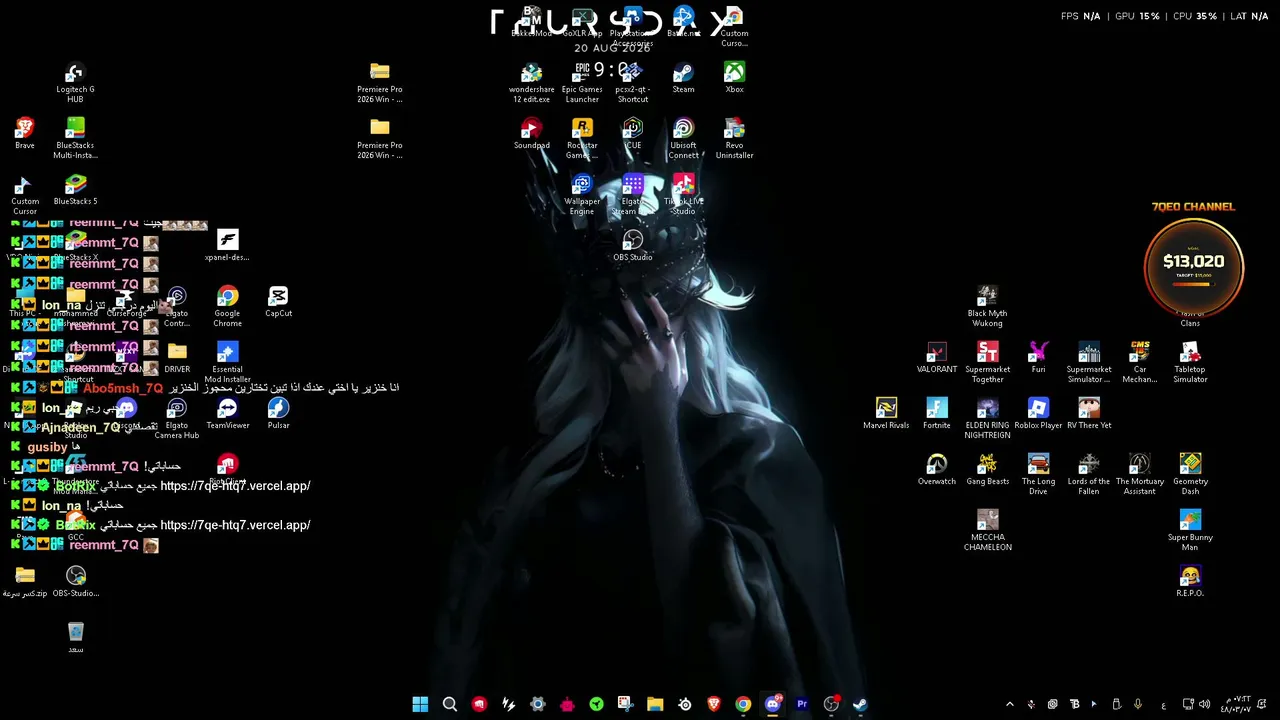Select the xpanel-des desktop icon

(x=227, y=245)
